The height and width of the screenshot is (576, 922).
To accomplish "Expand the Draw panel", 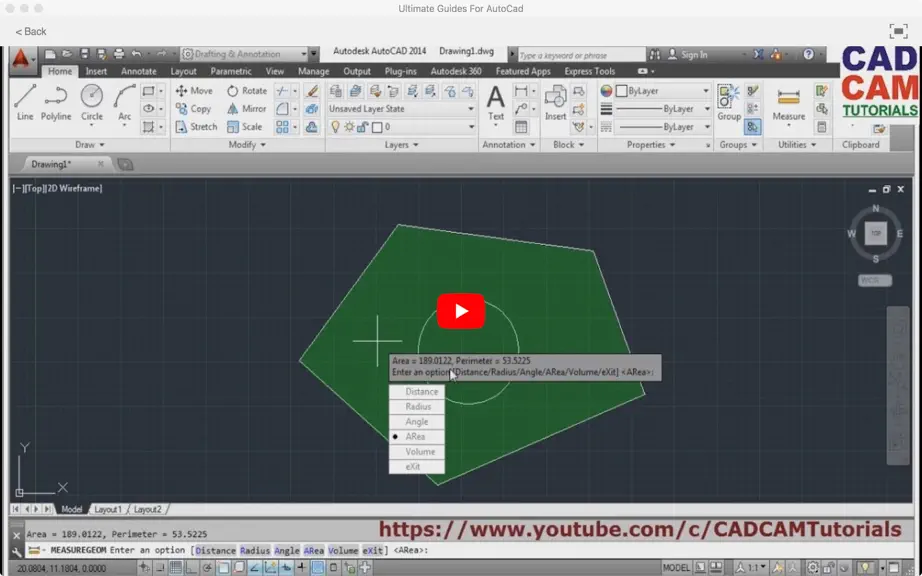I will (x=89, y=145).
